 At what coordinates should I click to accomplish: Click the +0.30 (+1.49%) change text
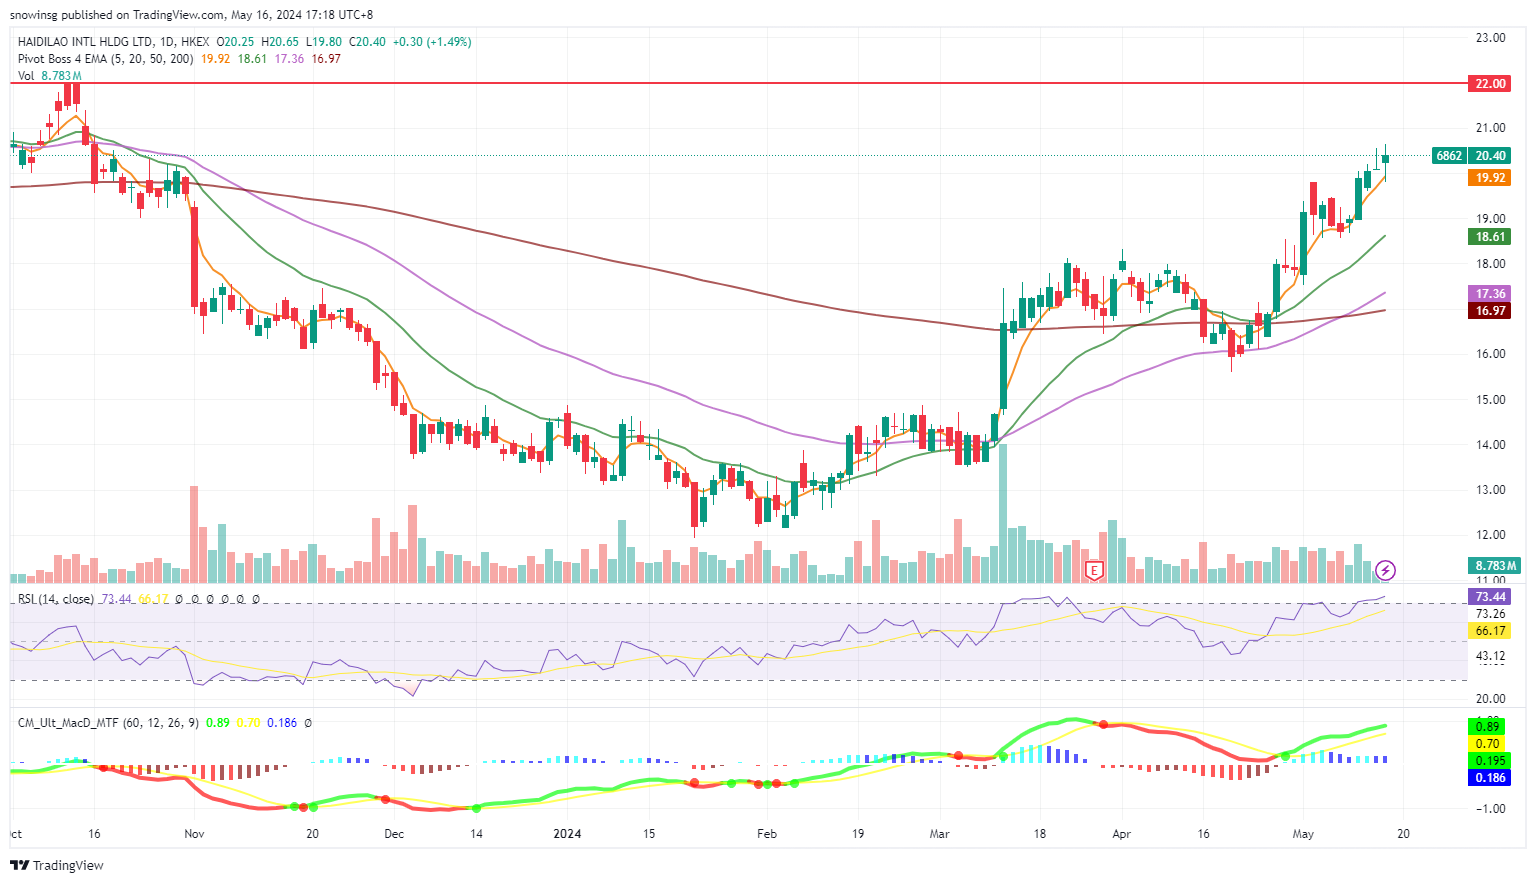tap(432, 42)
